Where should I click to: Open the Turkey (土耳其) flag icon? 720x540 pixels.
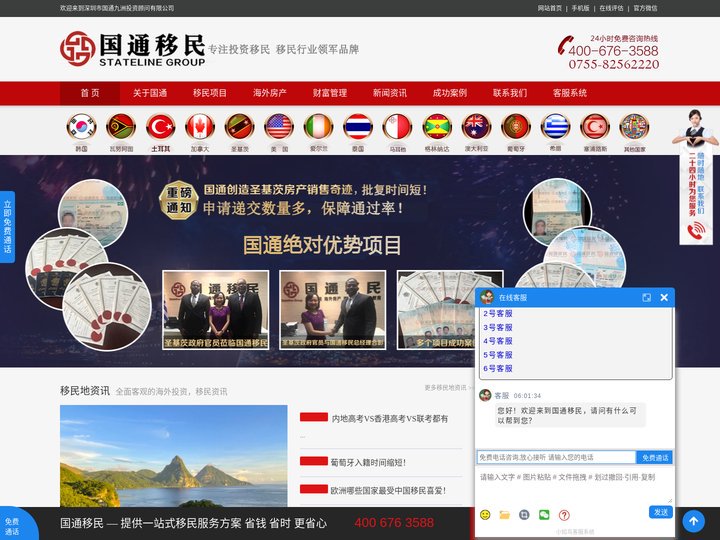coord(160,127)
